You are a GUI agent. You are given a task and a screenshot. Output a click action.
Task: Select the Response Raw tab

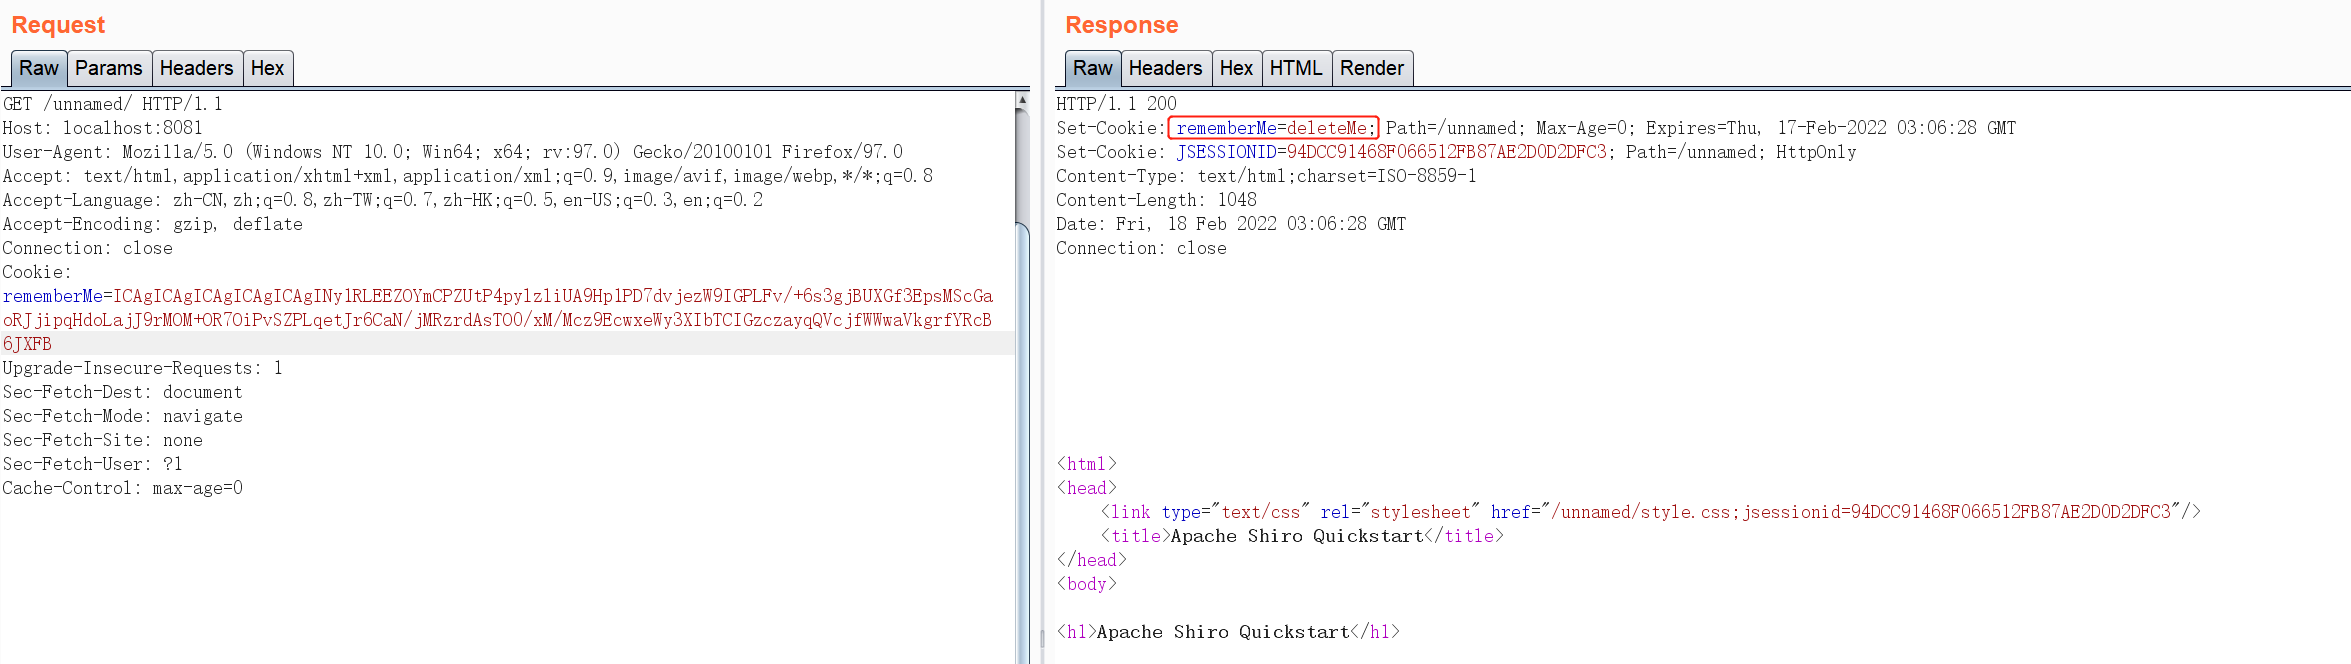coord(1093,68)
